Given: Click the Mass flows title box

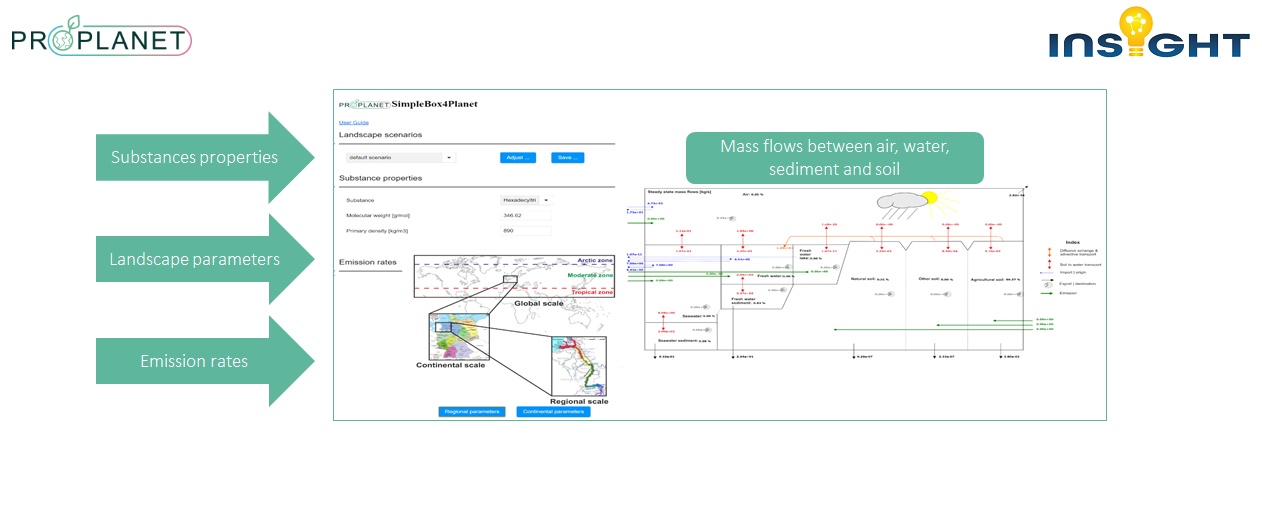Looking at the screenshot, I should (834, 158).
